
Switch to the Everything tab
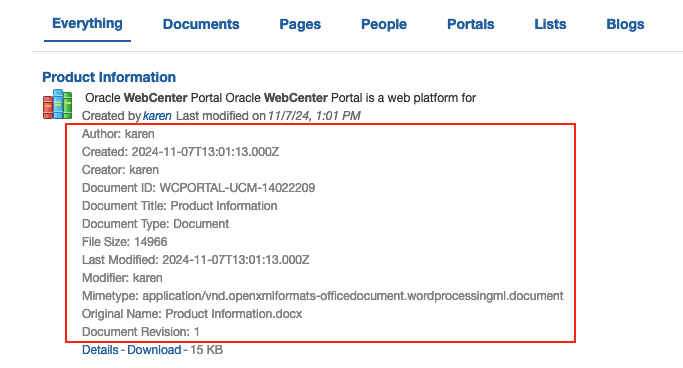pyautogui.click(x=87, y=24)
